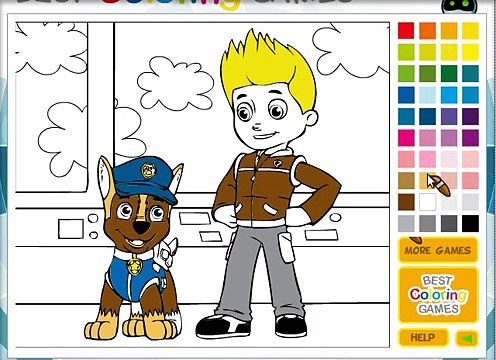The height and width of the screenshot is (360, 496).
Task: Select the red color swatch
Action: click(x=406, y=31)
